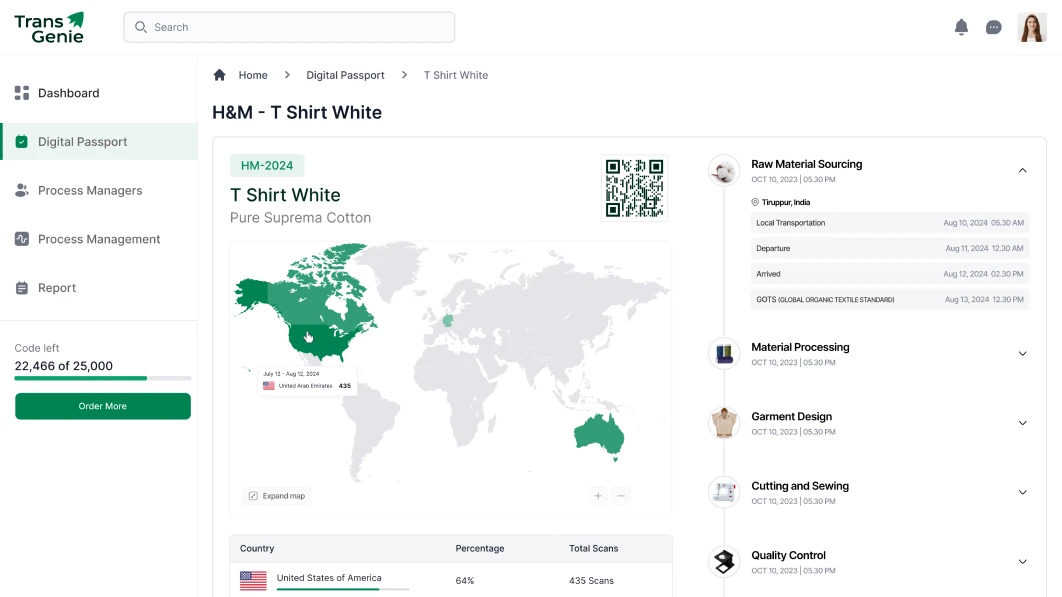1062x597 pixels.
Task: Open Dashboard in the sidebar
Action: pos(99,93)
